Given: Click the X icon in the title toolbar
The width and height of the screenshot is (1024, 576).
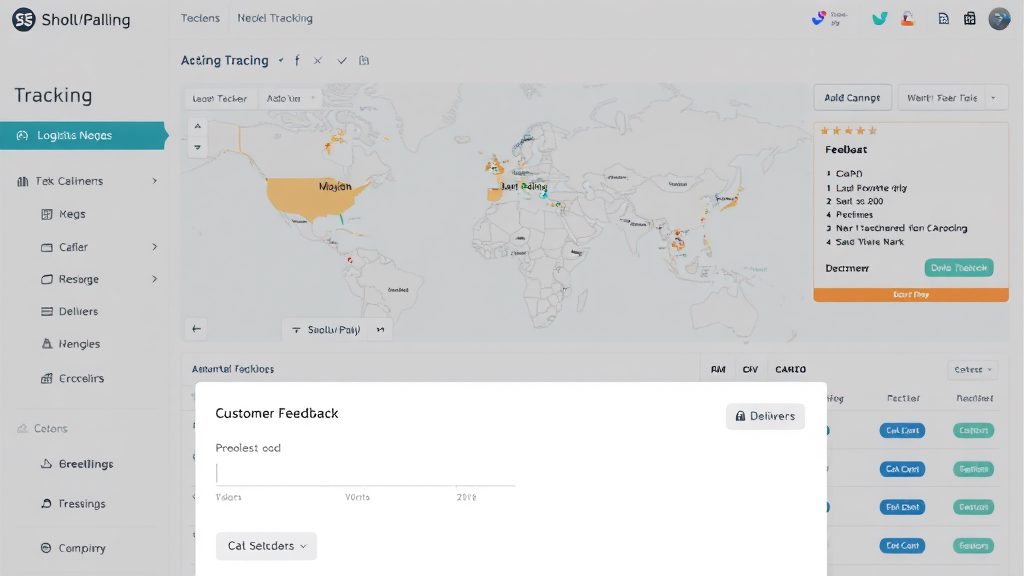Looking at the screenshot, I should 317,61.
